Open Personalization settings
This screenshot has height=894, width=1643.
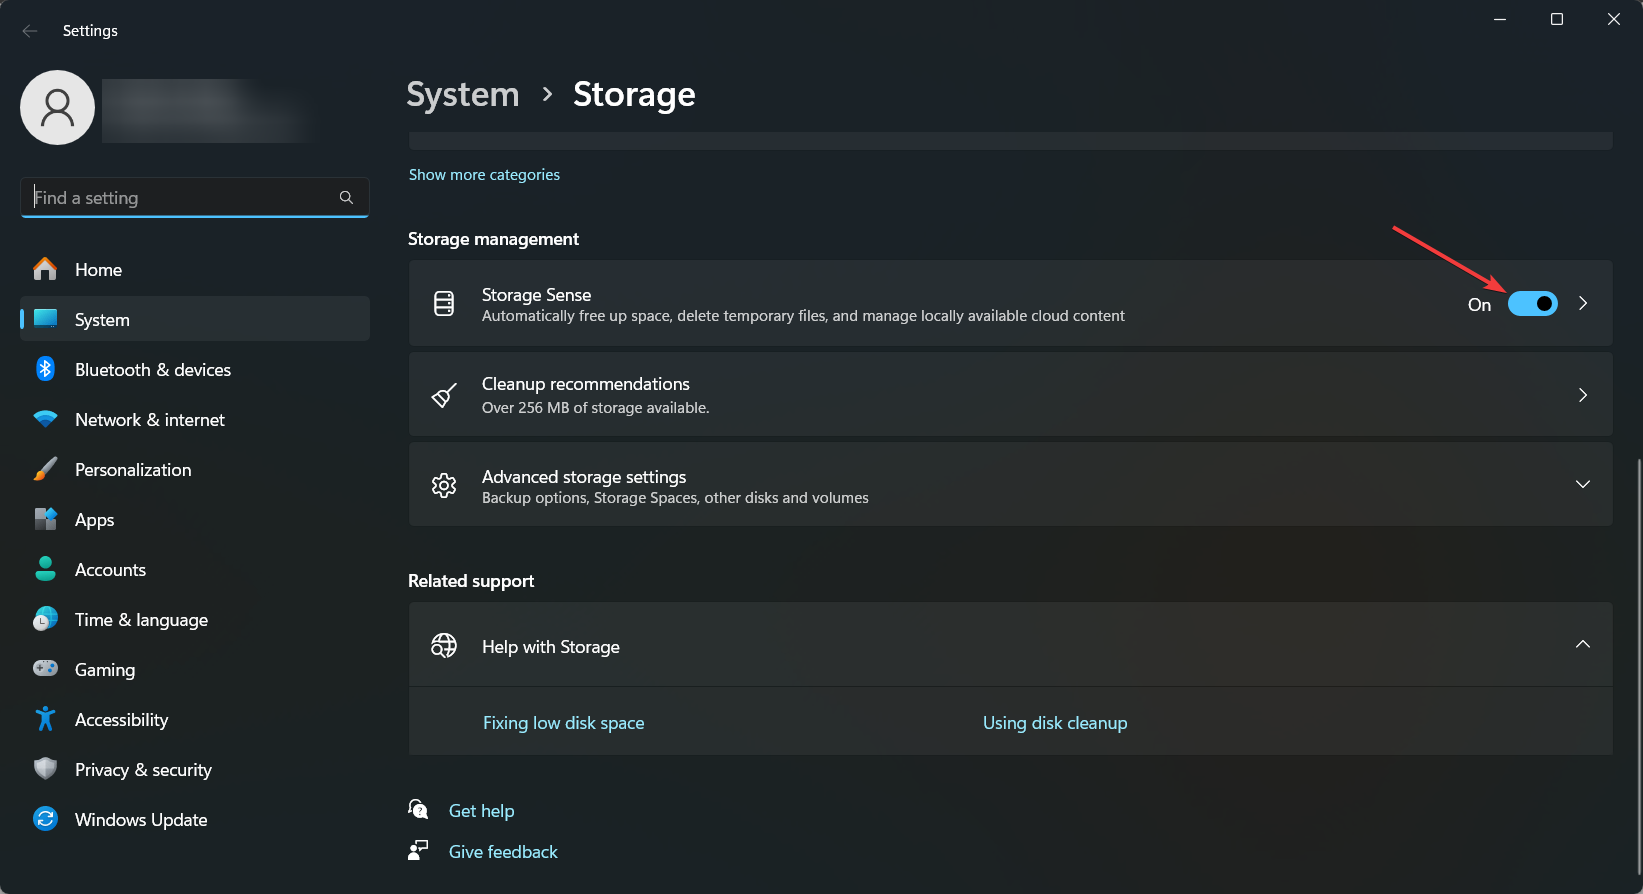tap(195, 469)
